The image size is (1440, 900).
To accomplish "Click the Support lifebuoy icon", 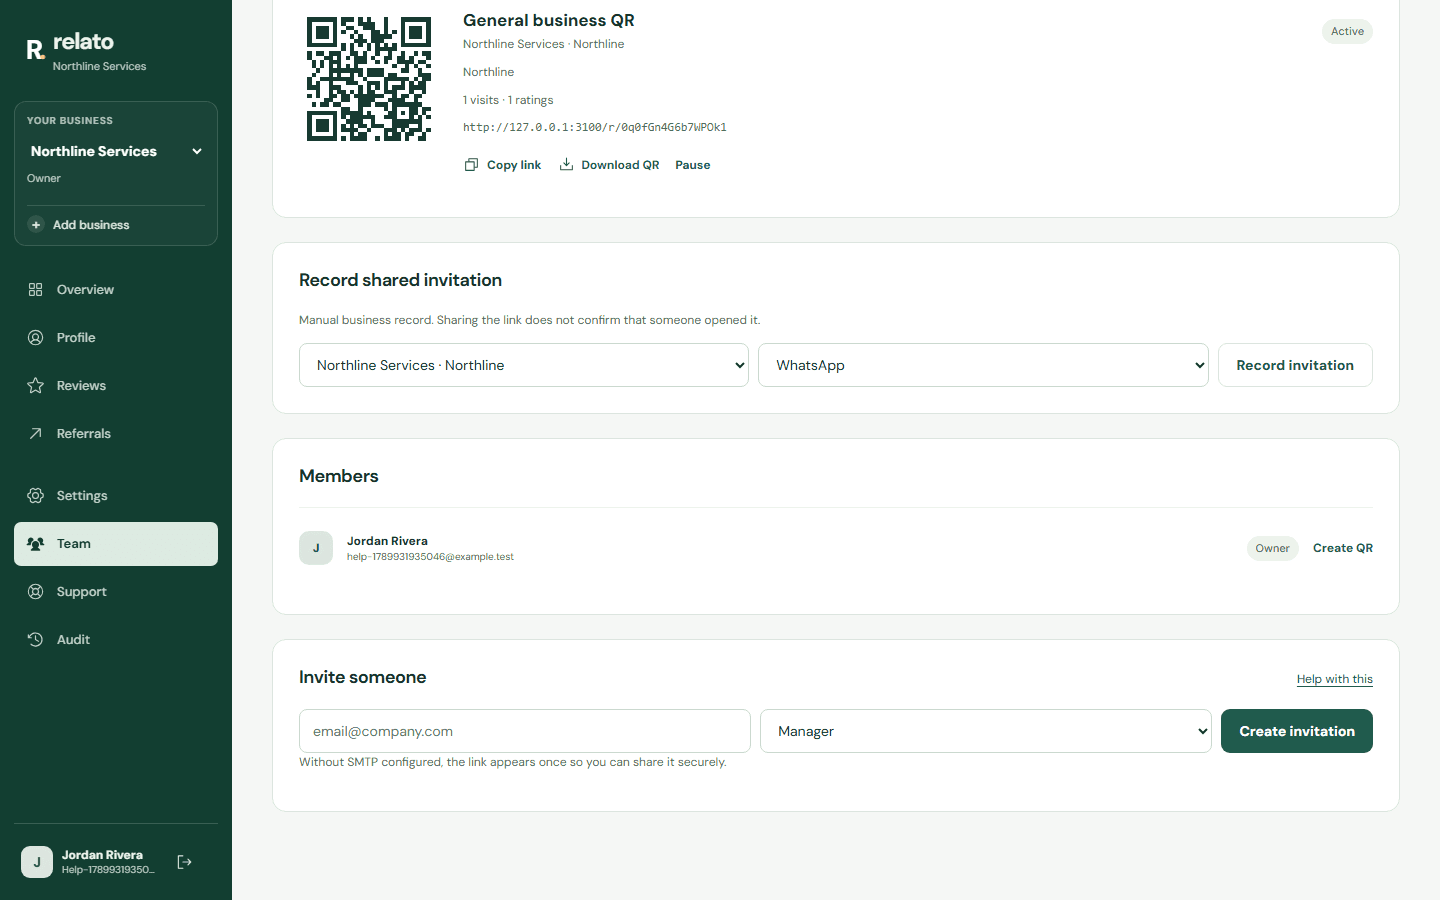I will [36, 592].
